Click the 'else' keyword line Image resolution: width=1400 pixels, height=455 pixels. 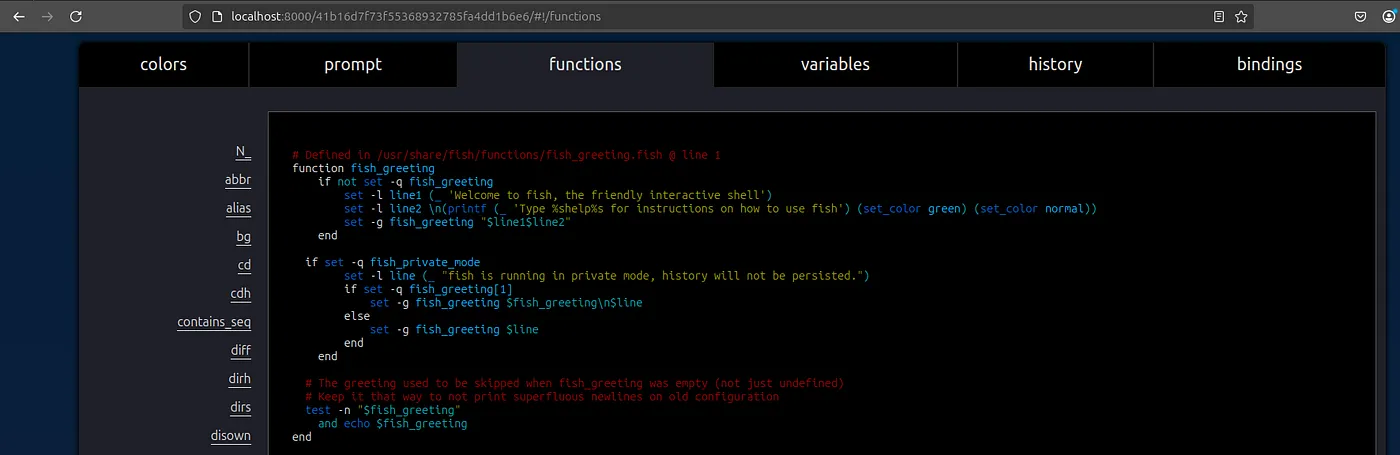pos(357,316)
